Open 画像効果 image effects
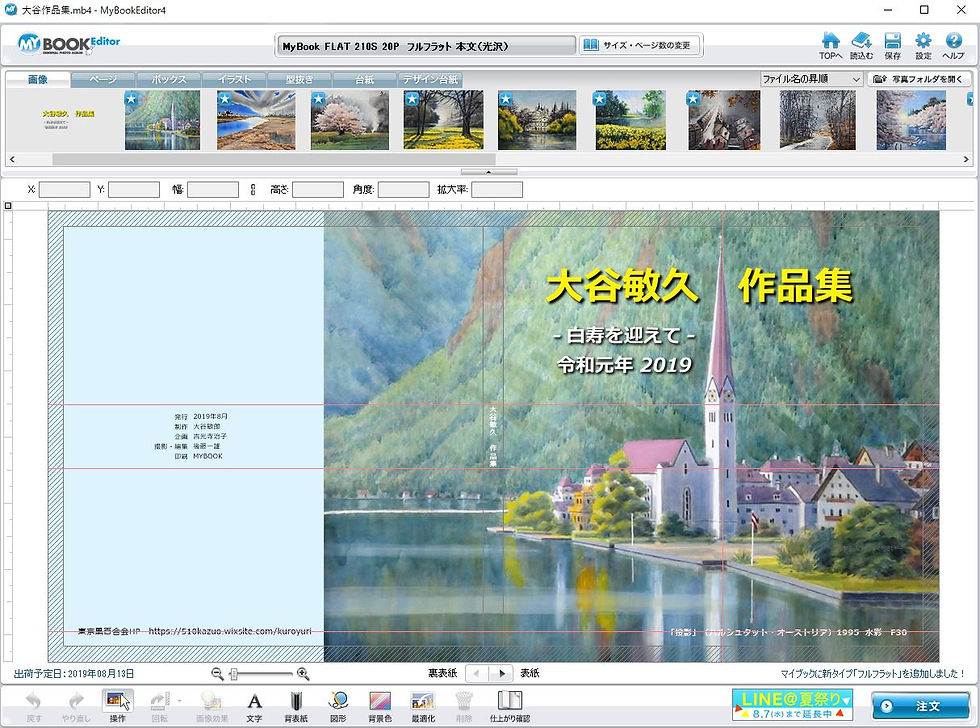The width and height of the screenshot is (980, 728). tap(212, 706)
